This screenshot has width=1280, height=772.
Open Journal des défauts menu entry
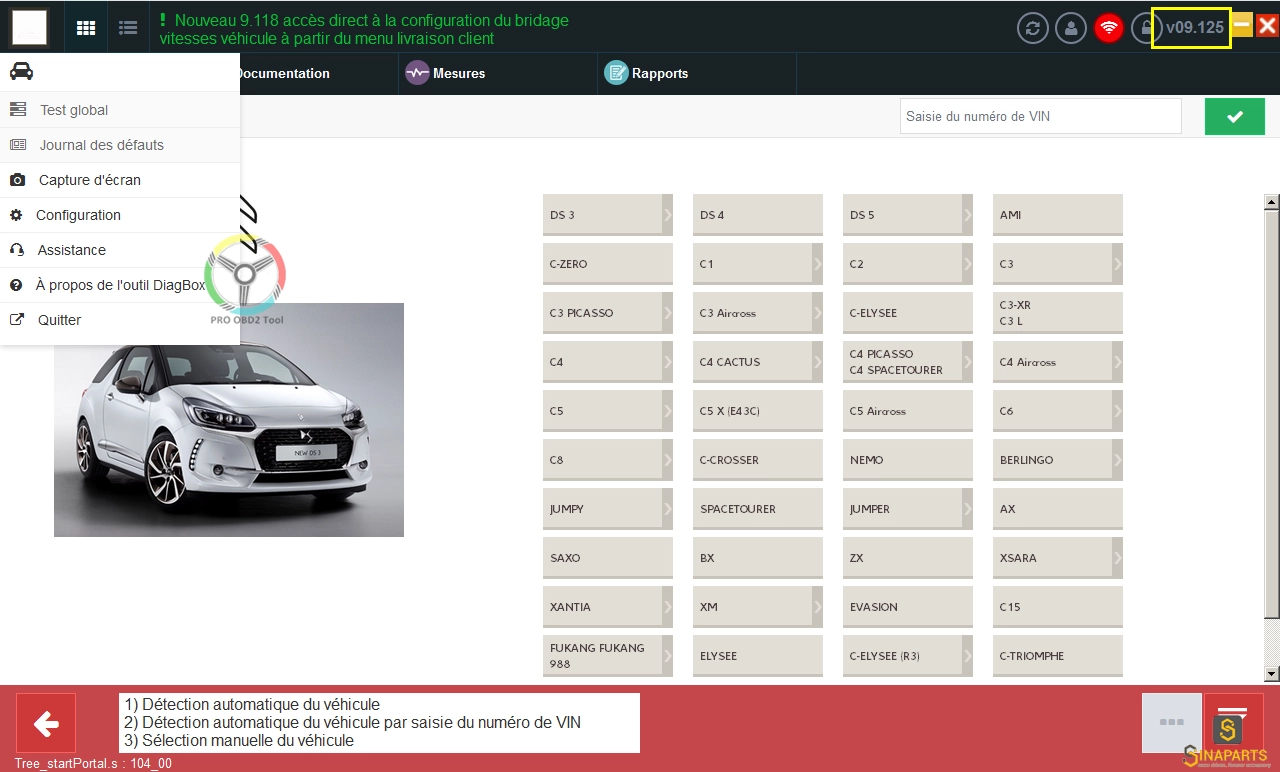120,145
